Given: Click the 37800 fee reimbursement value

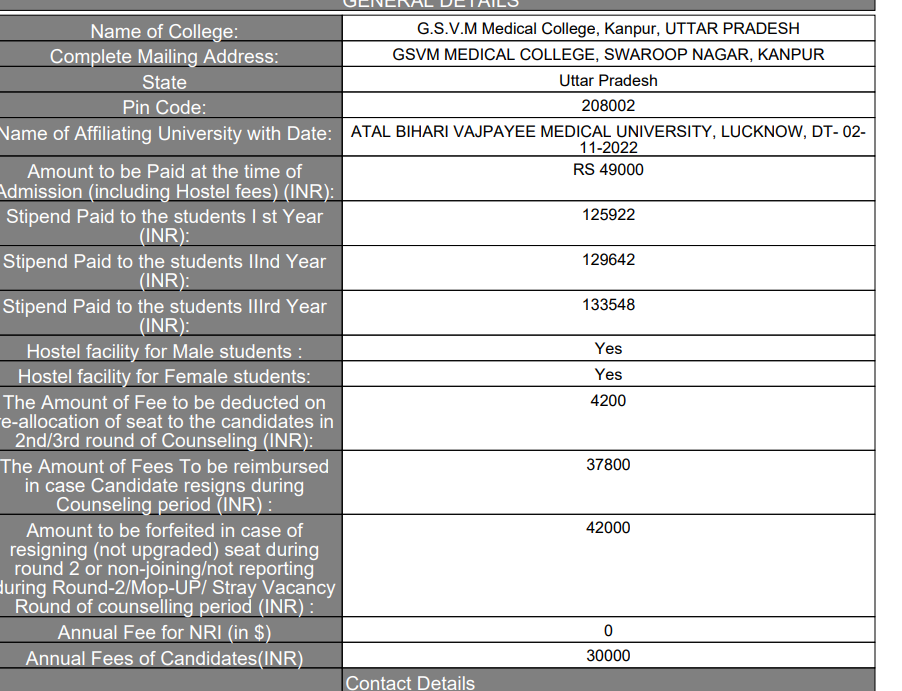Looking at the screenshot, I should click(608, 465).
